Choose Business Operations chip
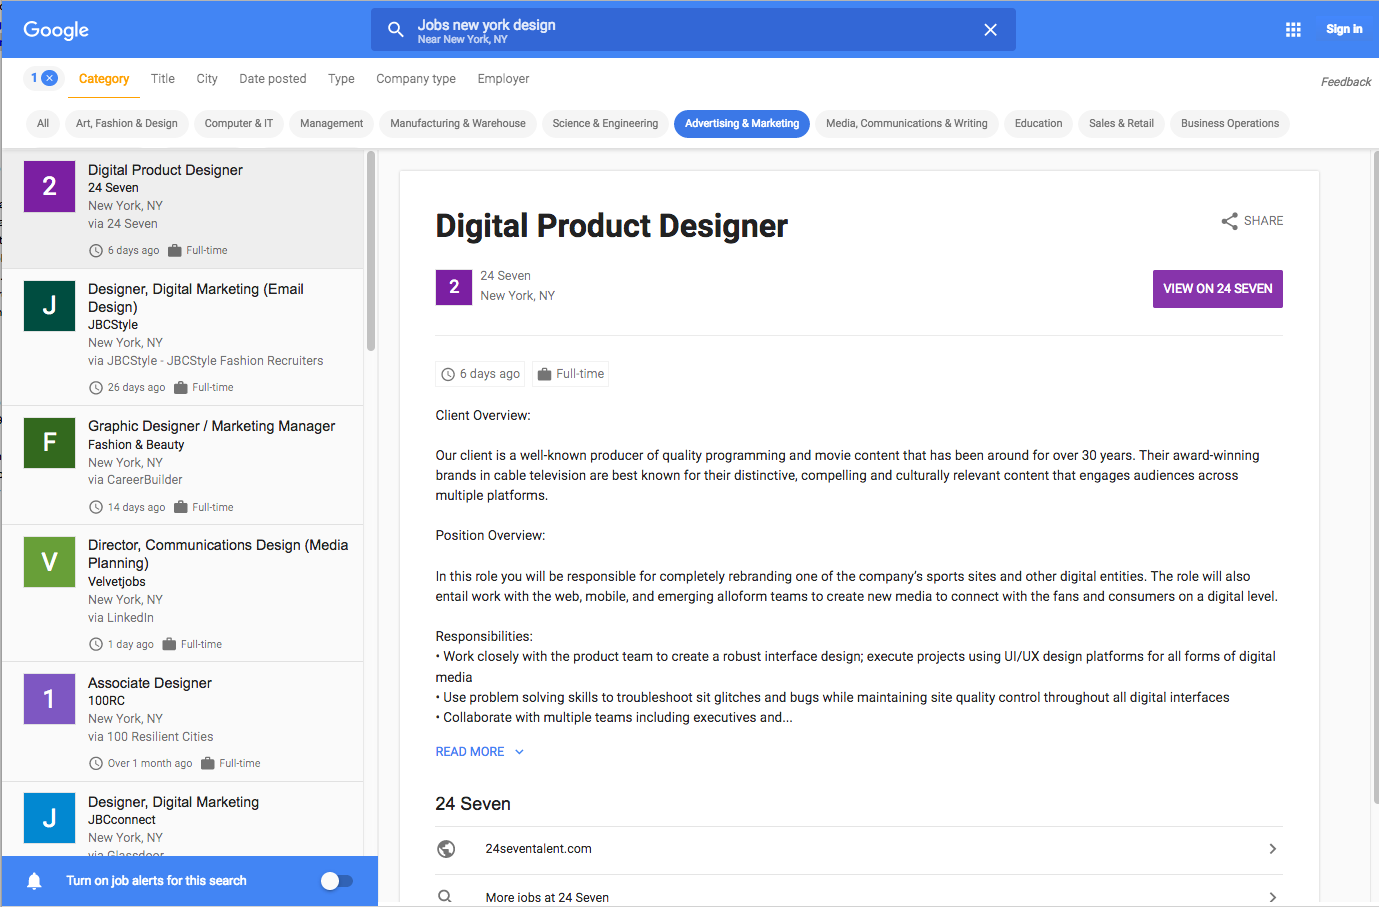 pos(1230,124)
